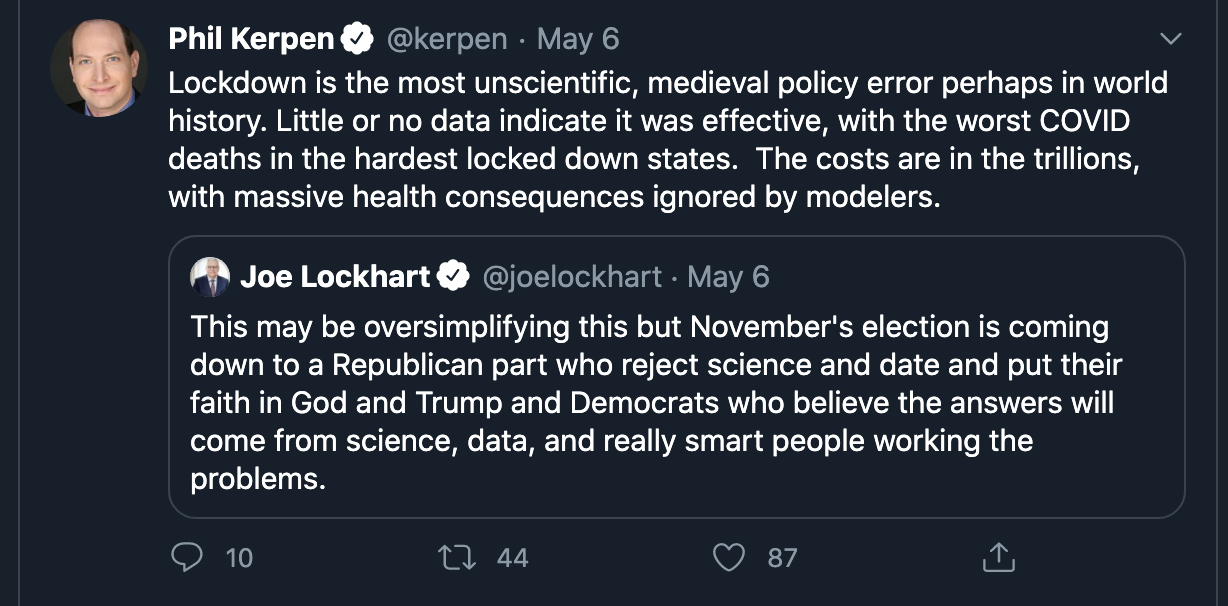
Task: Open Joe Lockhart's small avatar
Action: [210, 277]
